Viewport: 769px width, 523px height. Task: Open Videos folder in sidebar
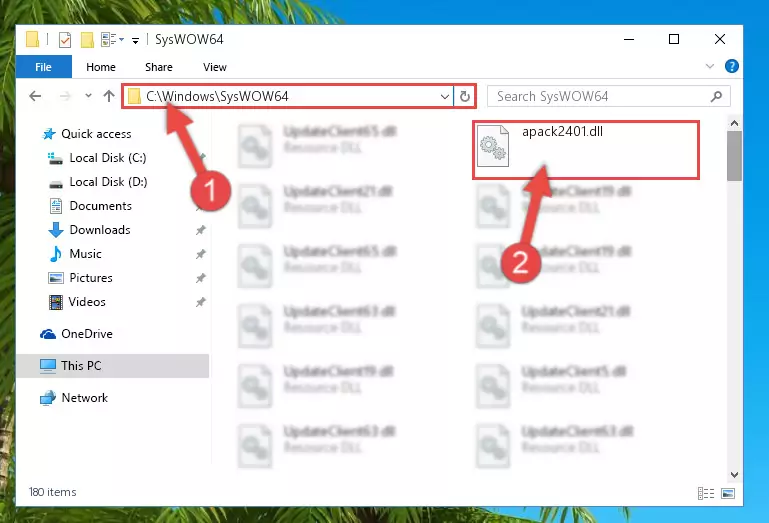click(x=87, y=302)
